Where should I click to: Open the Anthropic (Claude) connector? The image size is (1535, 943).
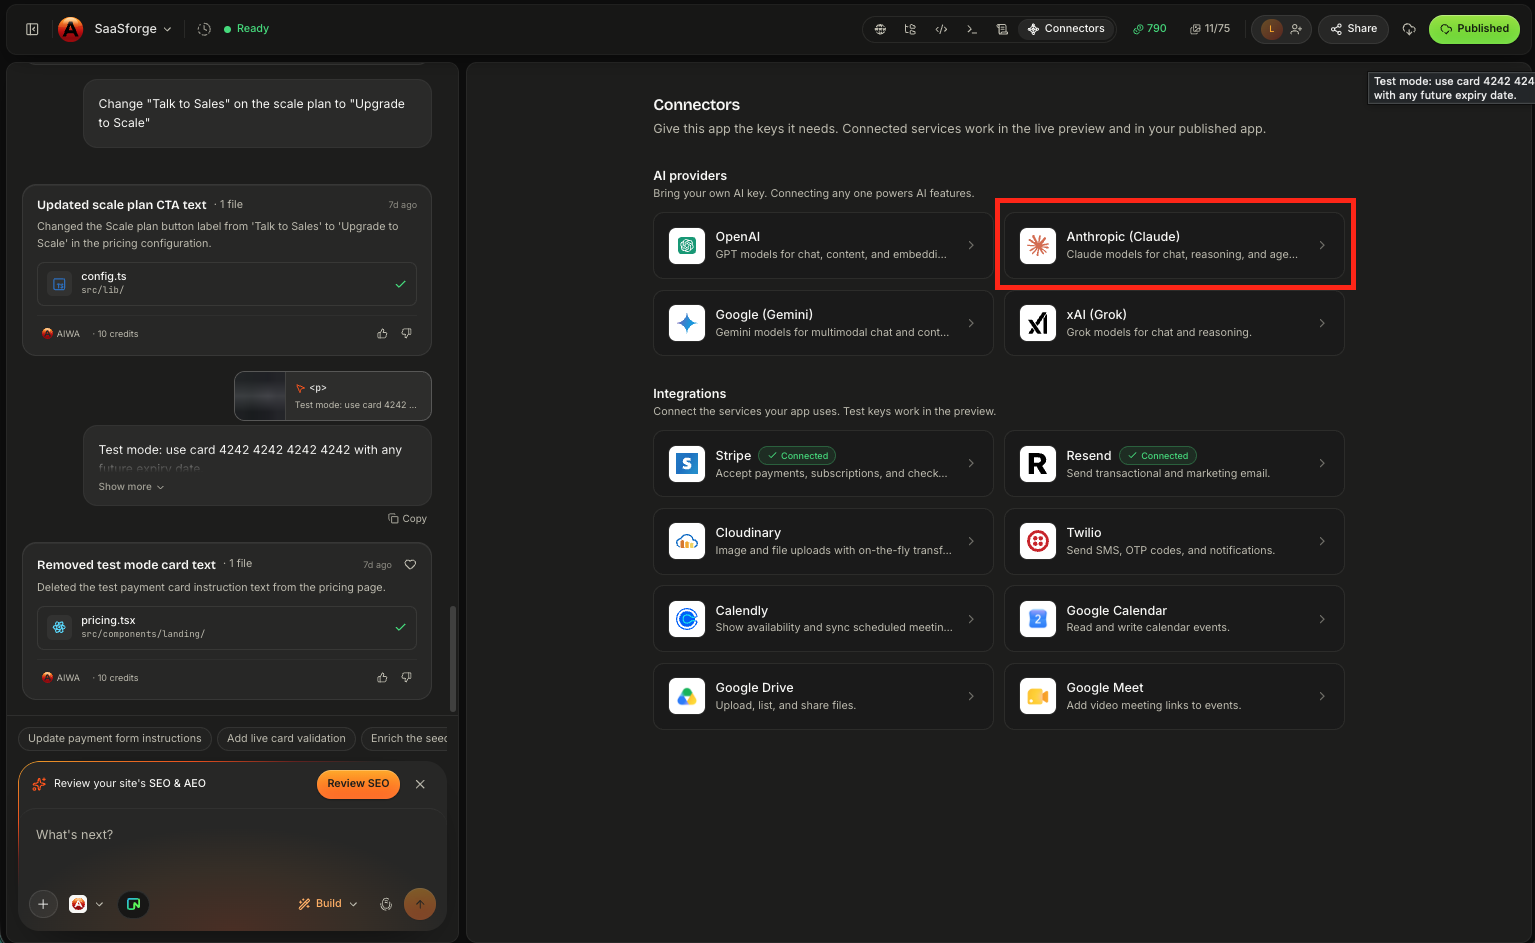(x=1174, y=245)
